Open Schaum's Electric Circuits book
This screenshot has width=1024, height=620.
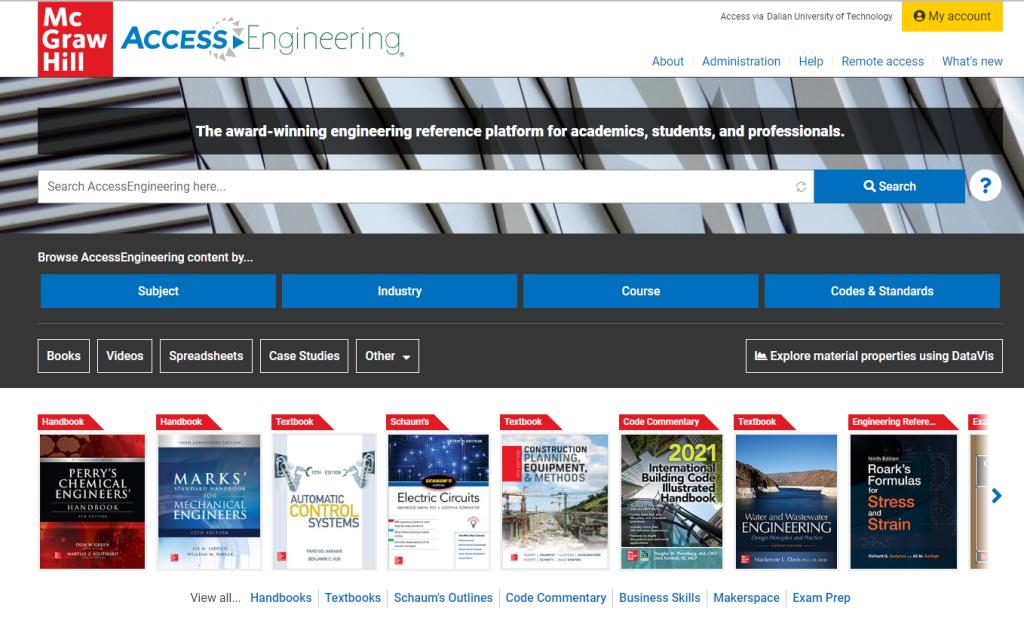click(x=438, y=502)
